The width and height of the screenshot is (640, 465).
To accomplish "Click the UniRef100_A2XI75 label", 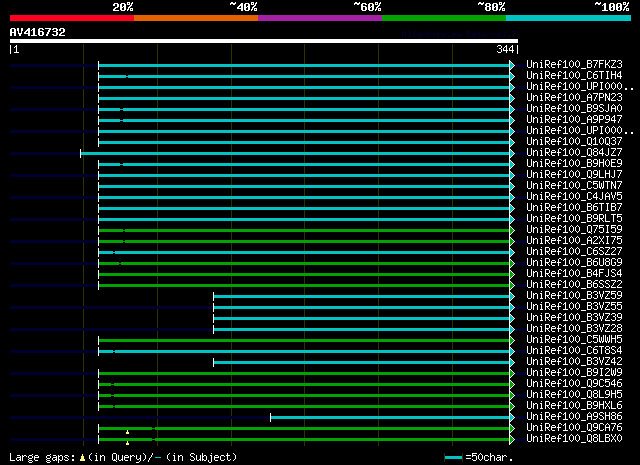I will click(574, 241).
